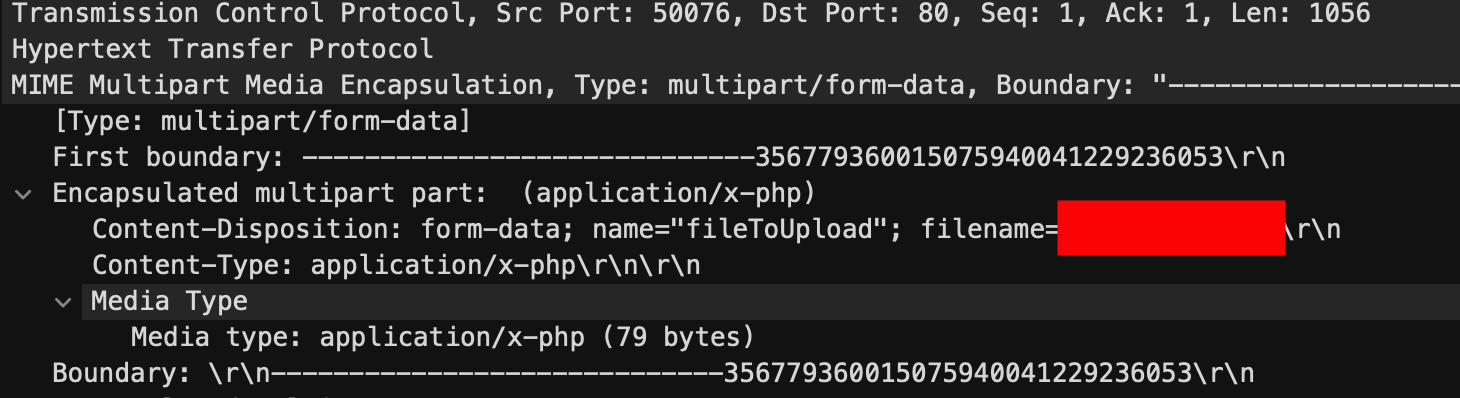Select the Content-Disposition form-data line
This screenshot has width=1460, height=398.
[x=716, y=229]
